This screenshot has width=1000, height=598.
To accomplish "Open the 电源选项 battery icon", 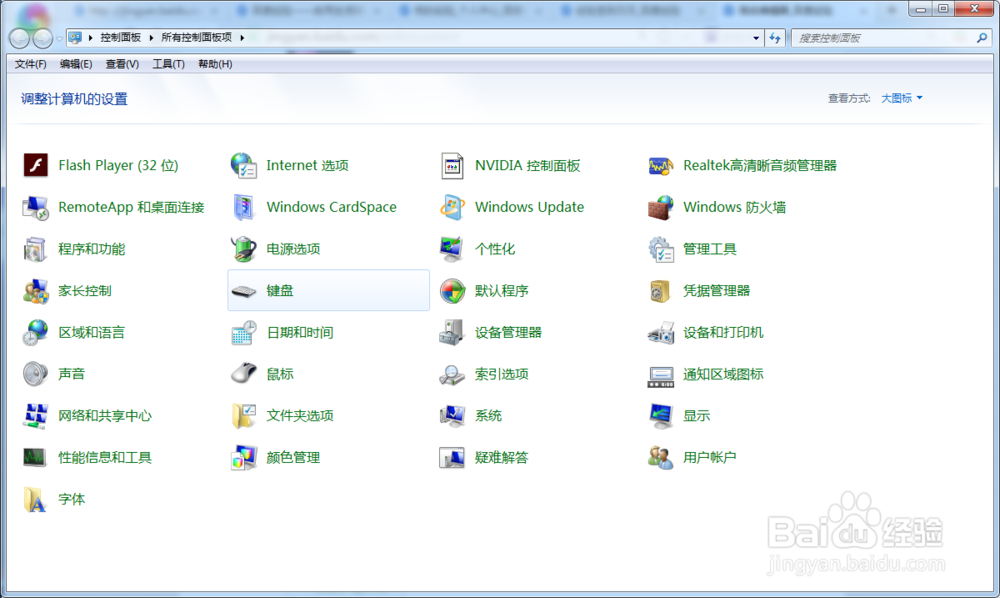I will coord(244,249).
